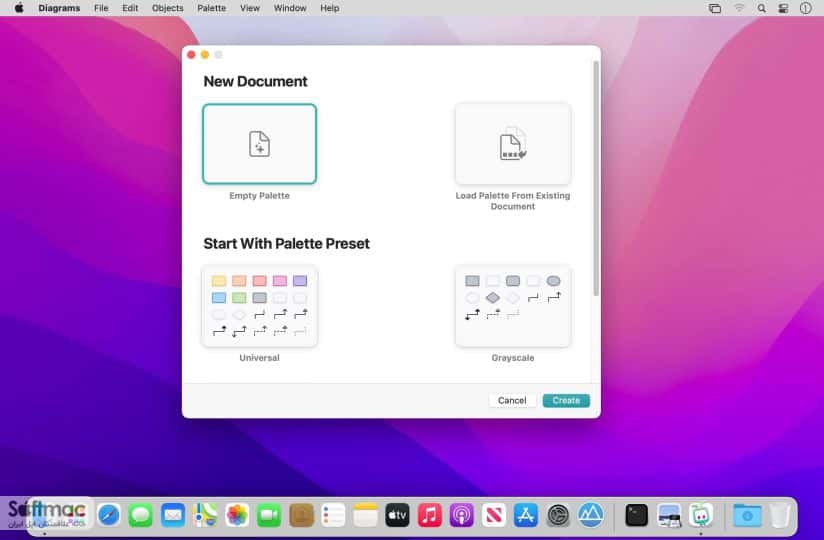The height and width of the screenshot is (540, 824).
Task: Open Music app in the Dock
Action: [429, 515]
